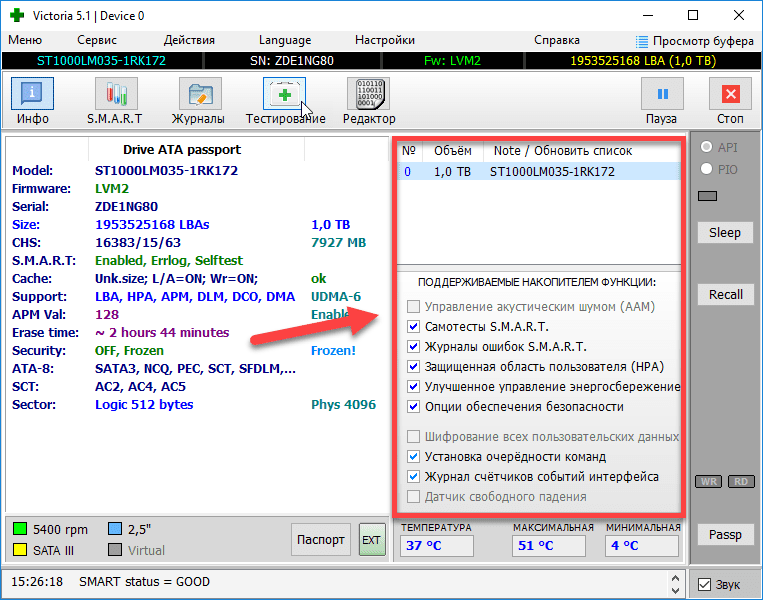Click the Пауза pause icon

(x=662, y=93)
